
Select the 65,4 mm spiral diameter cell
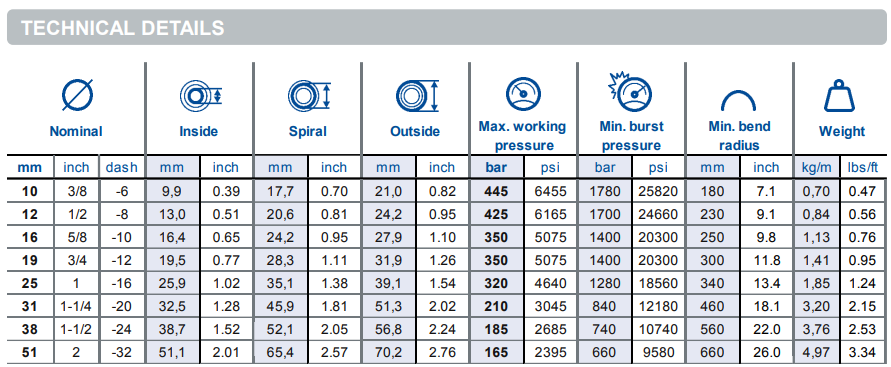pos(280,353)
